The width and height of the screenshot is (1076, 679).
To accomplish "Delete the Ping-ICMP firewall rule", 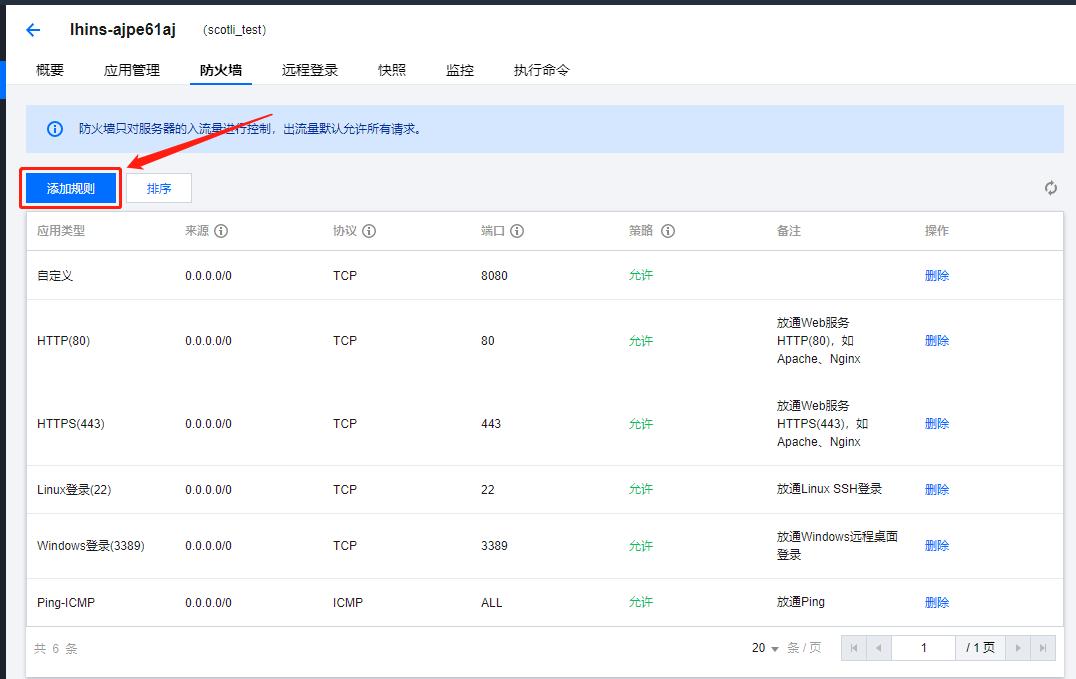I will click(936, 602).
